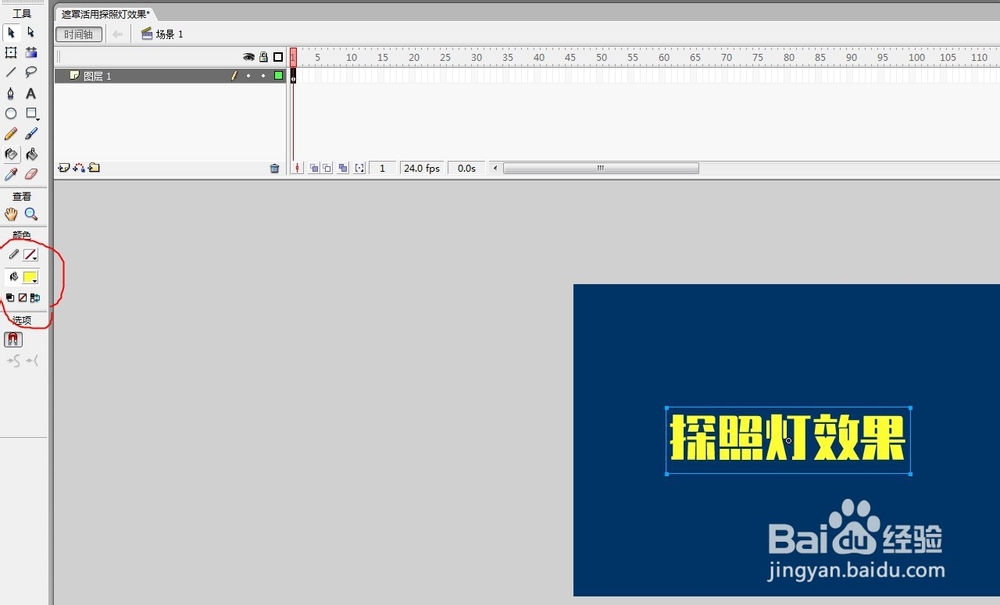
Task: Toggle snap to objects magnet option
Action: coord(12,339)
